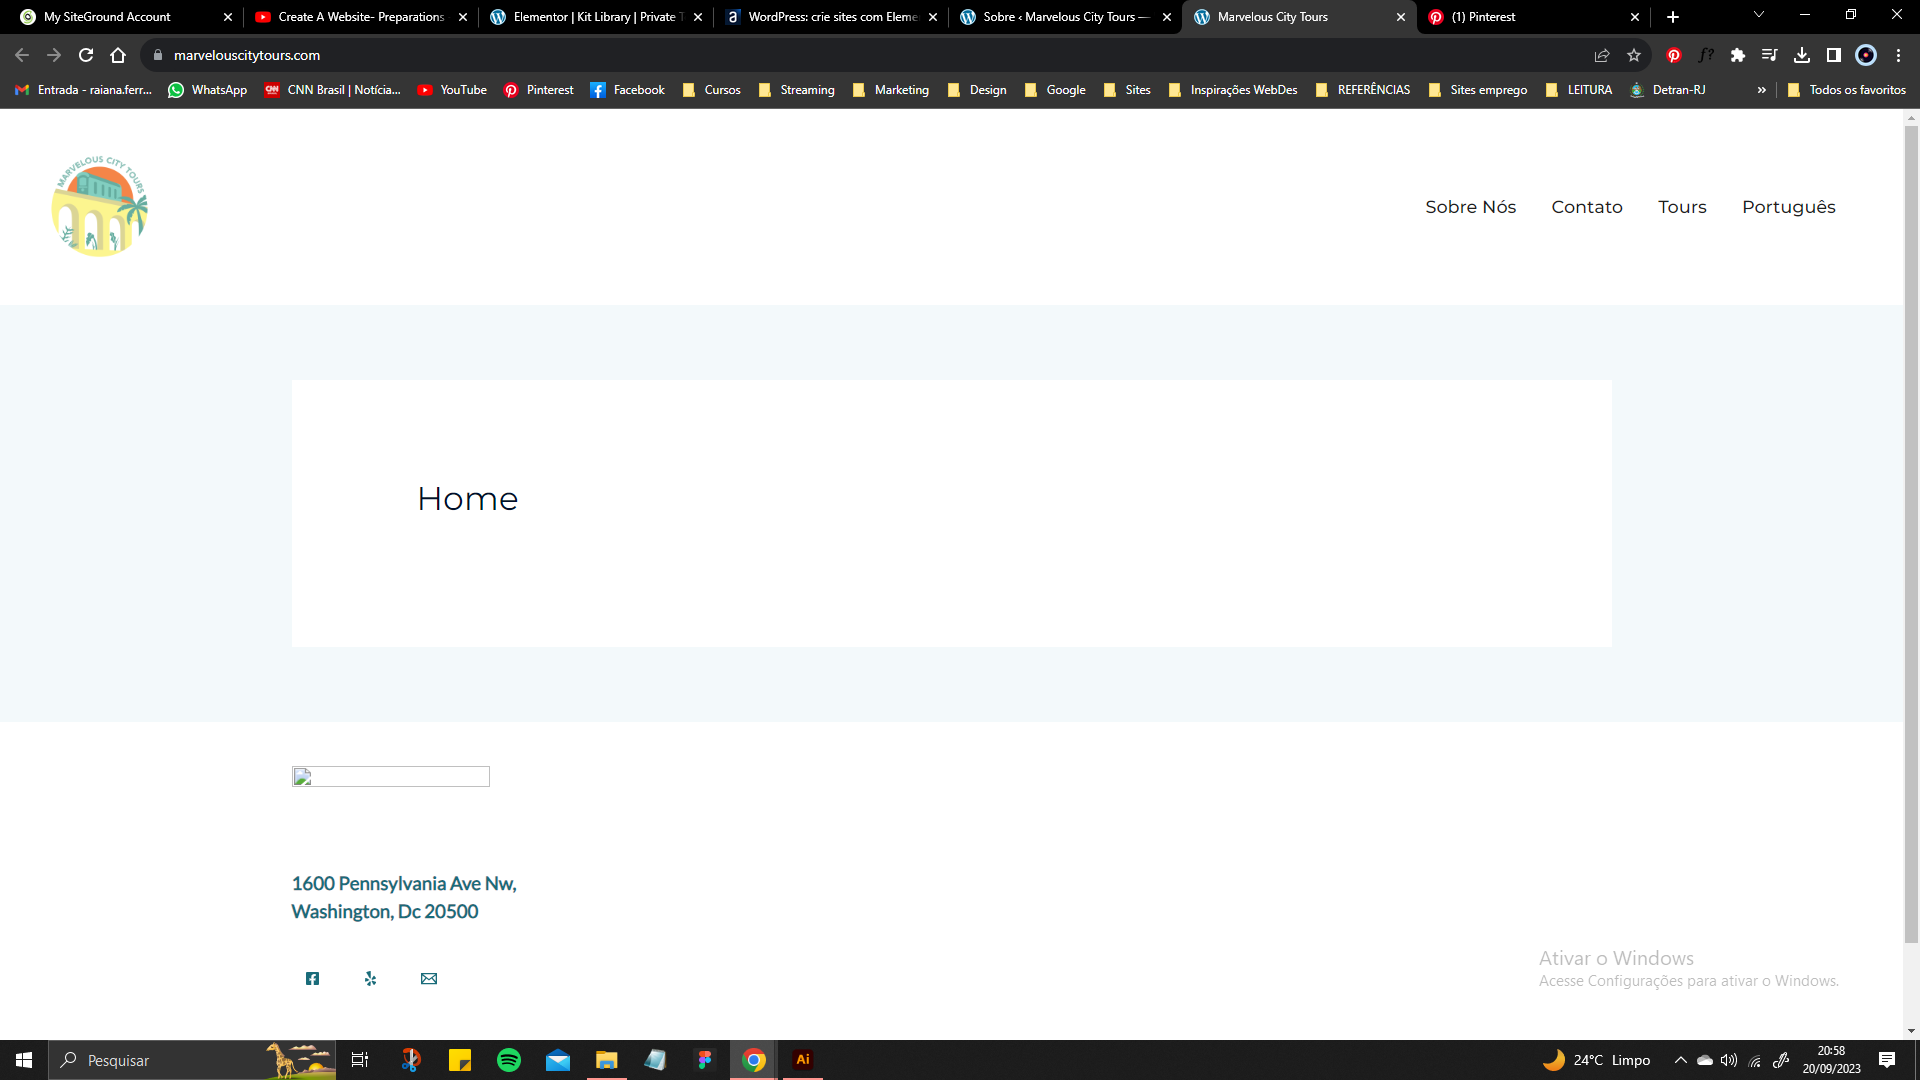This screenshot has height=1080, width=1920.
Task: Click the Washington DC address link
Action: tap(404, 895)
